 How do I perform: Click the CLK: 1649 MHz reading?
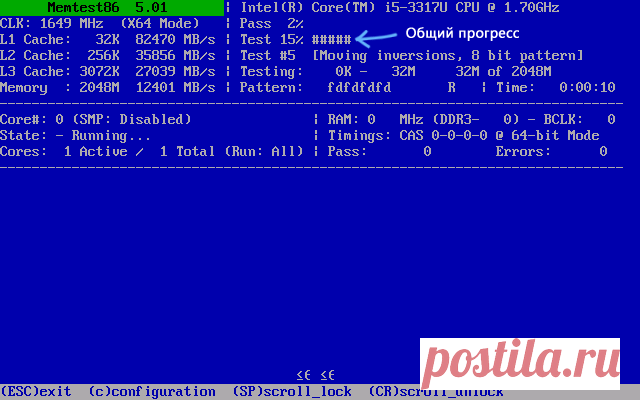51,24
